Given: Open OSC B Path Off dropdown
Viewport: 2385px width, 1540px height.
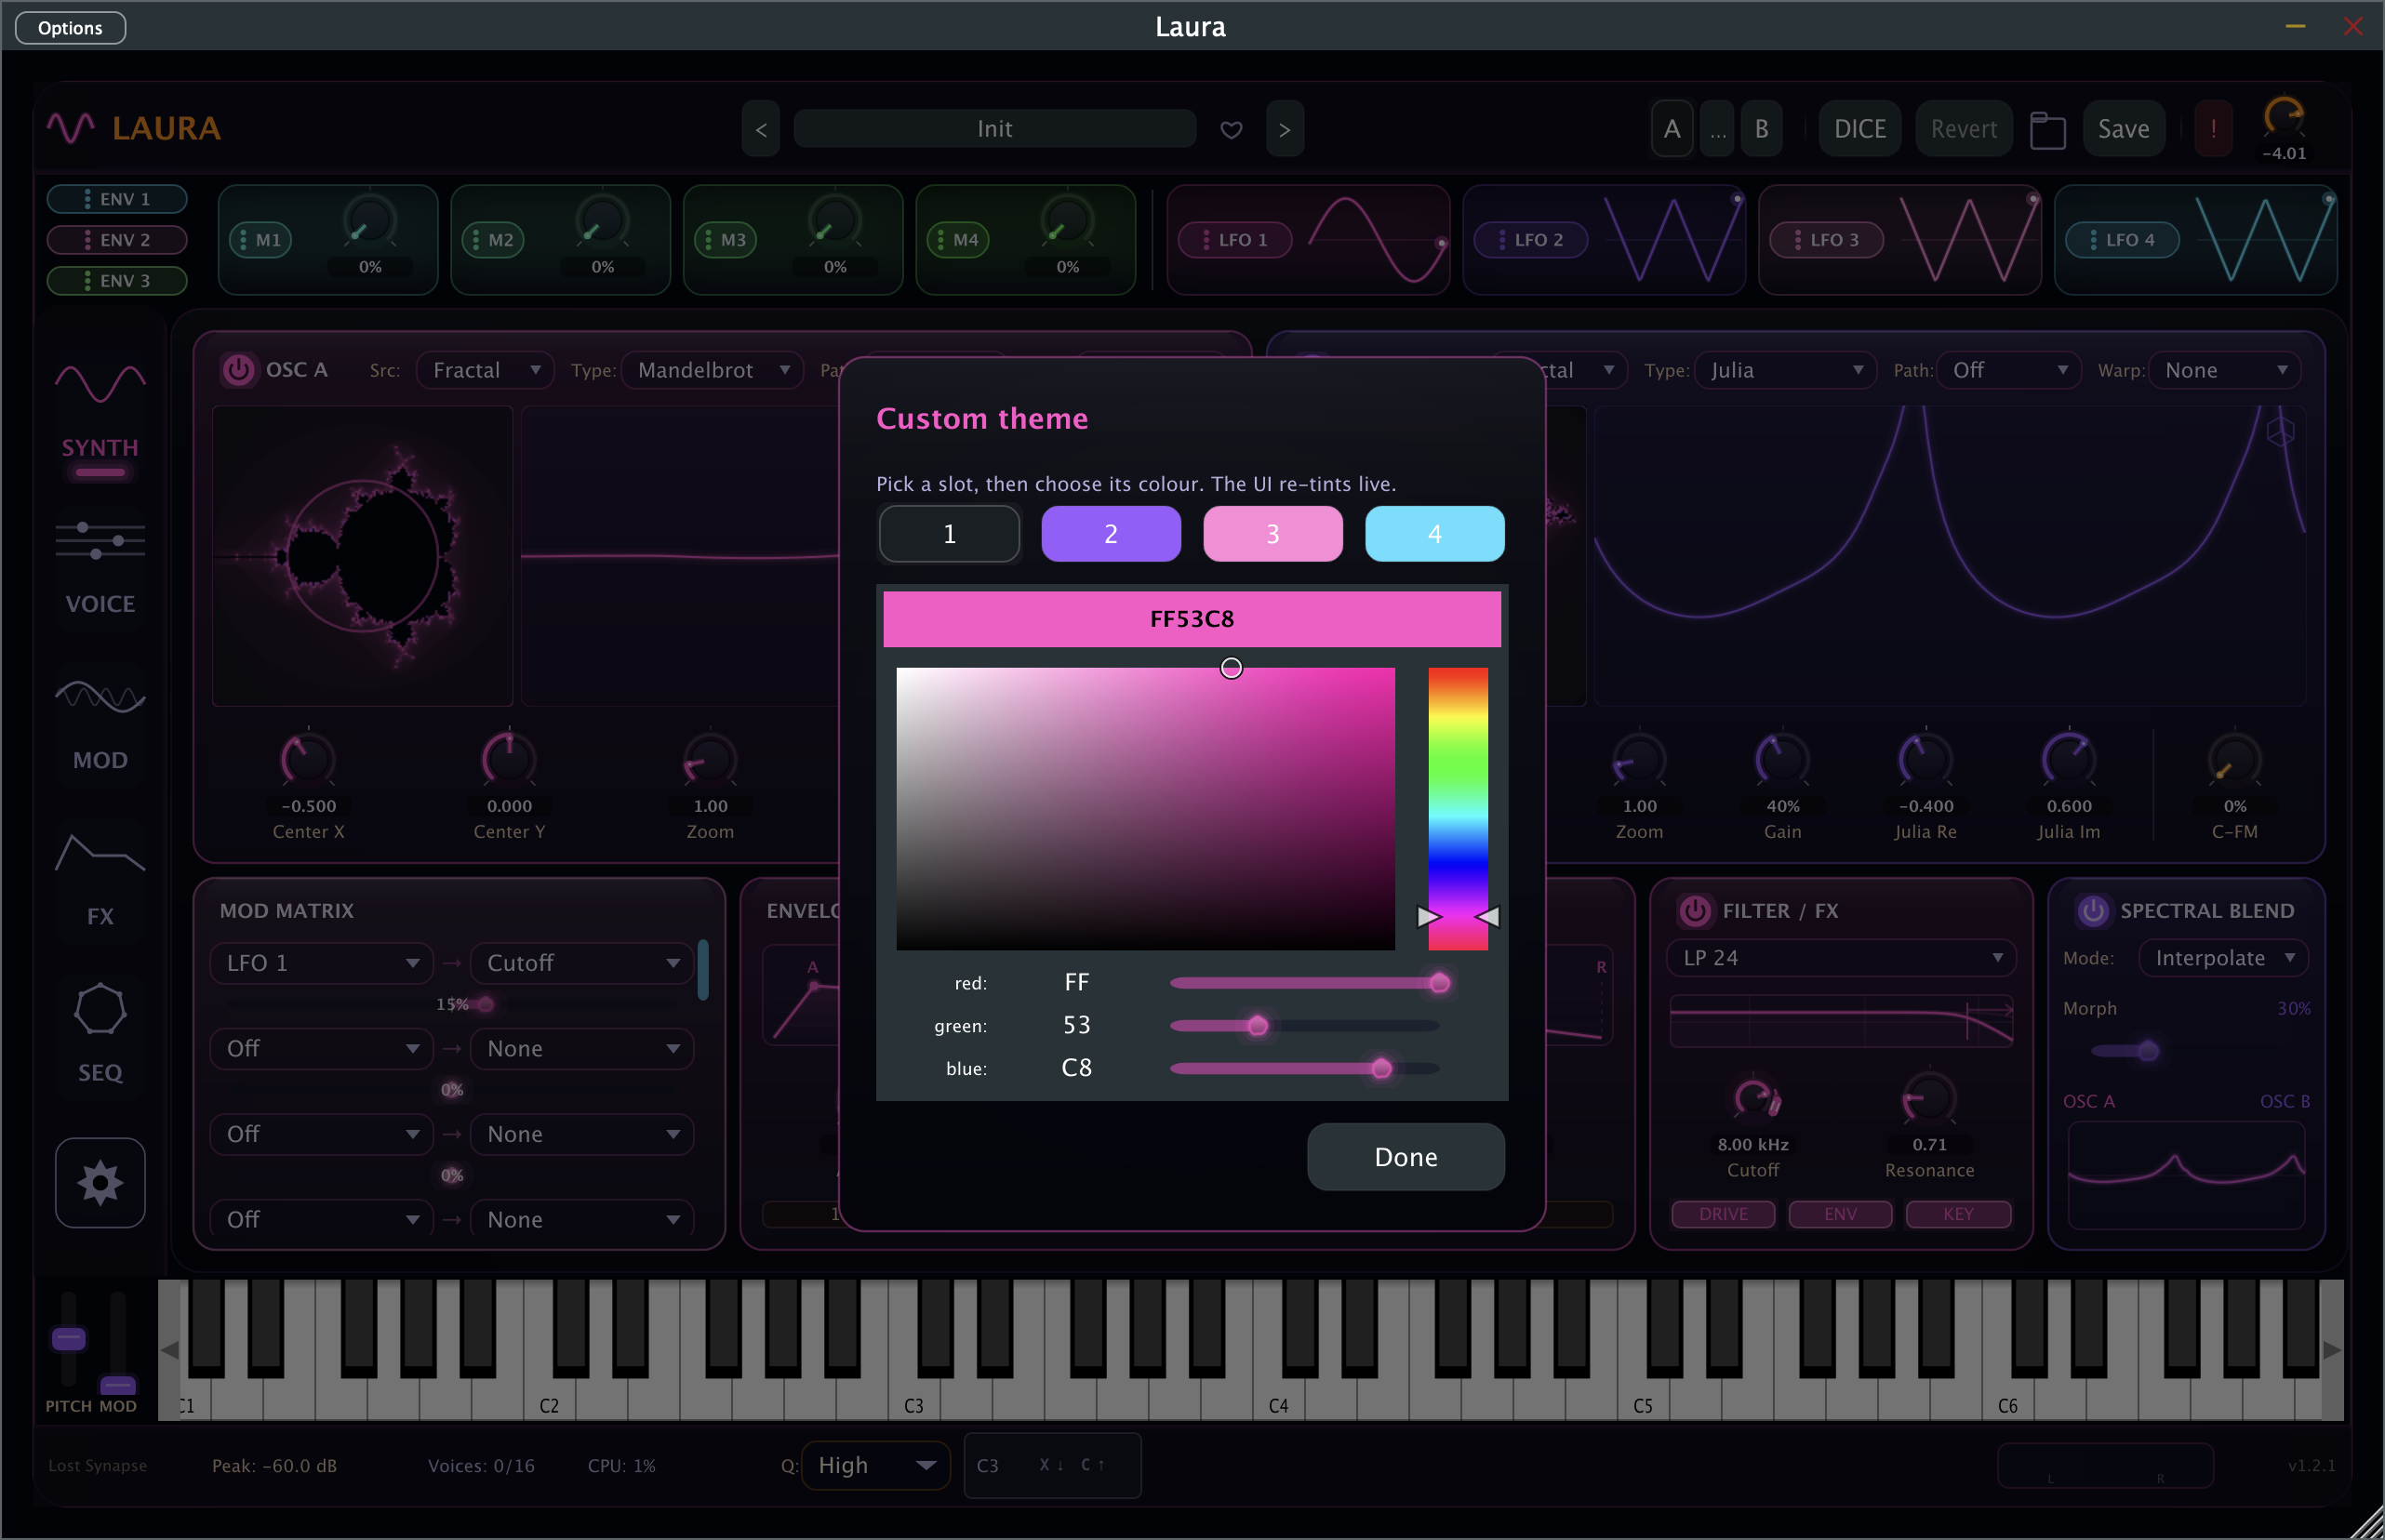Looking at the screenshot, I should [2008, 370].
